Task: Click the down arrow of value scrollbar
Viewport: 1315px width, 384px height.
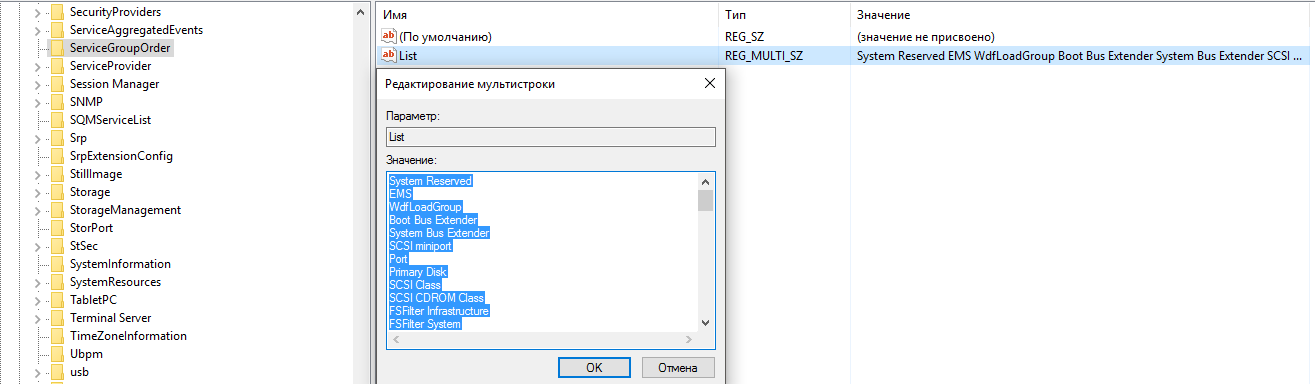Action: [705, 322]
